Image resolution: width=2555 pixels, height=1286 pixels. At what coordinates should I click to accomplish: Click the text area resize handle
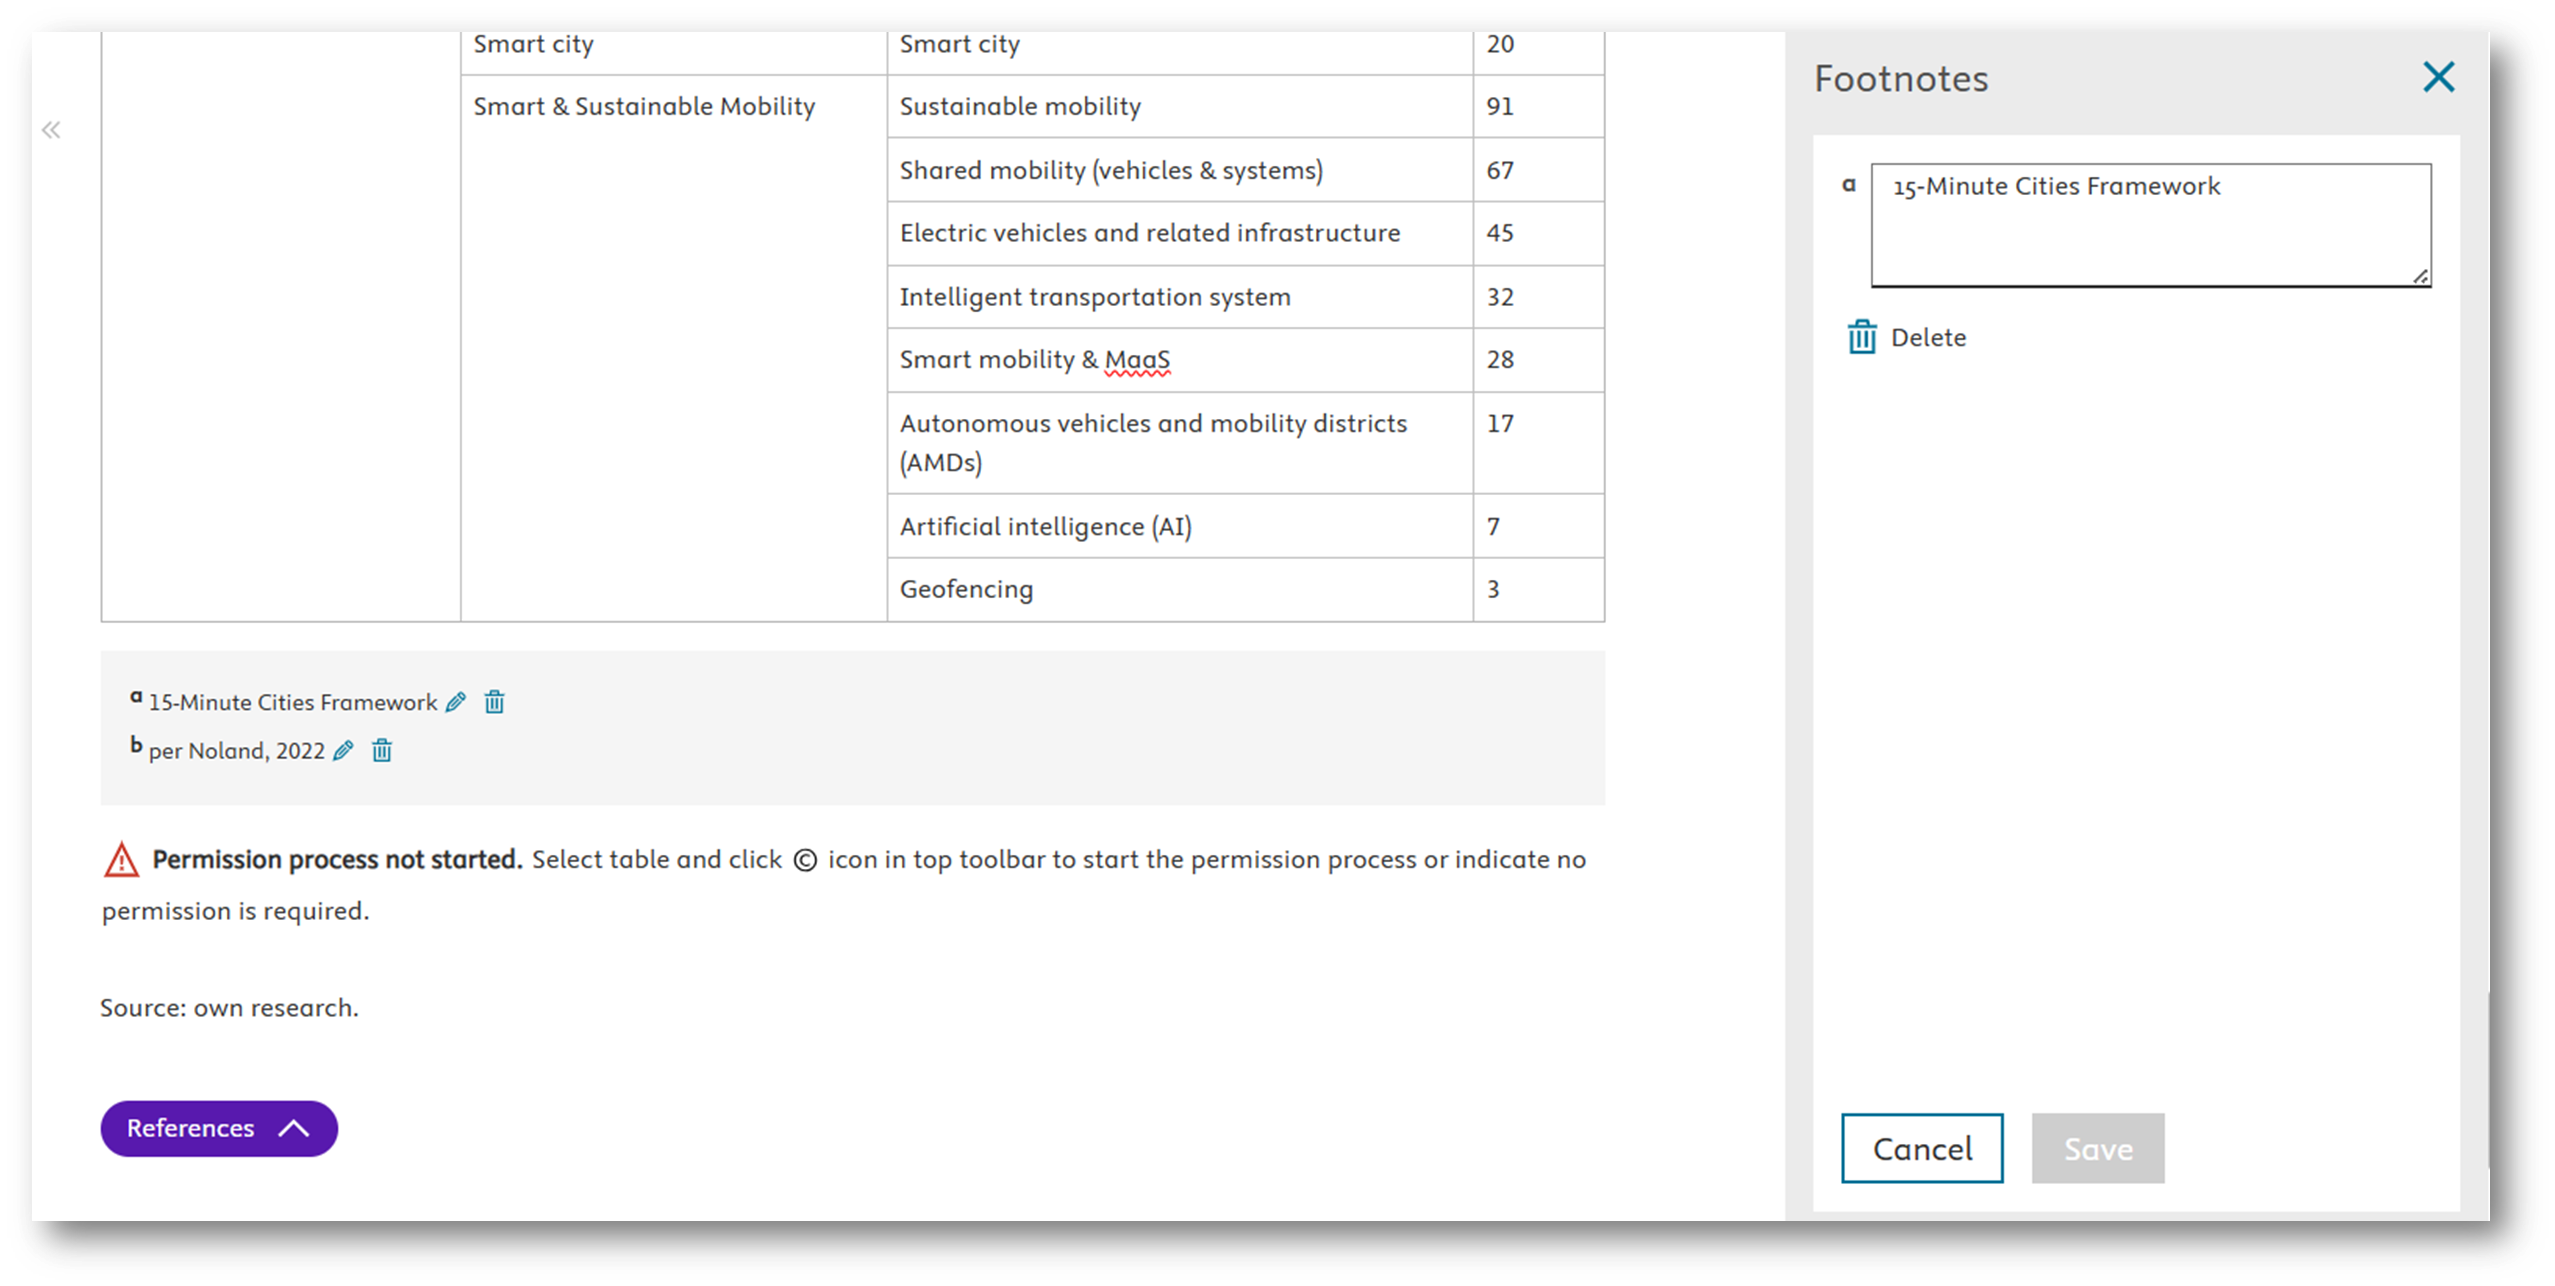click(x=2420, y=276)
